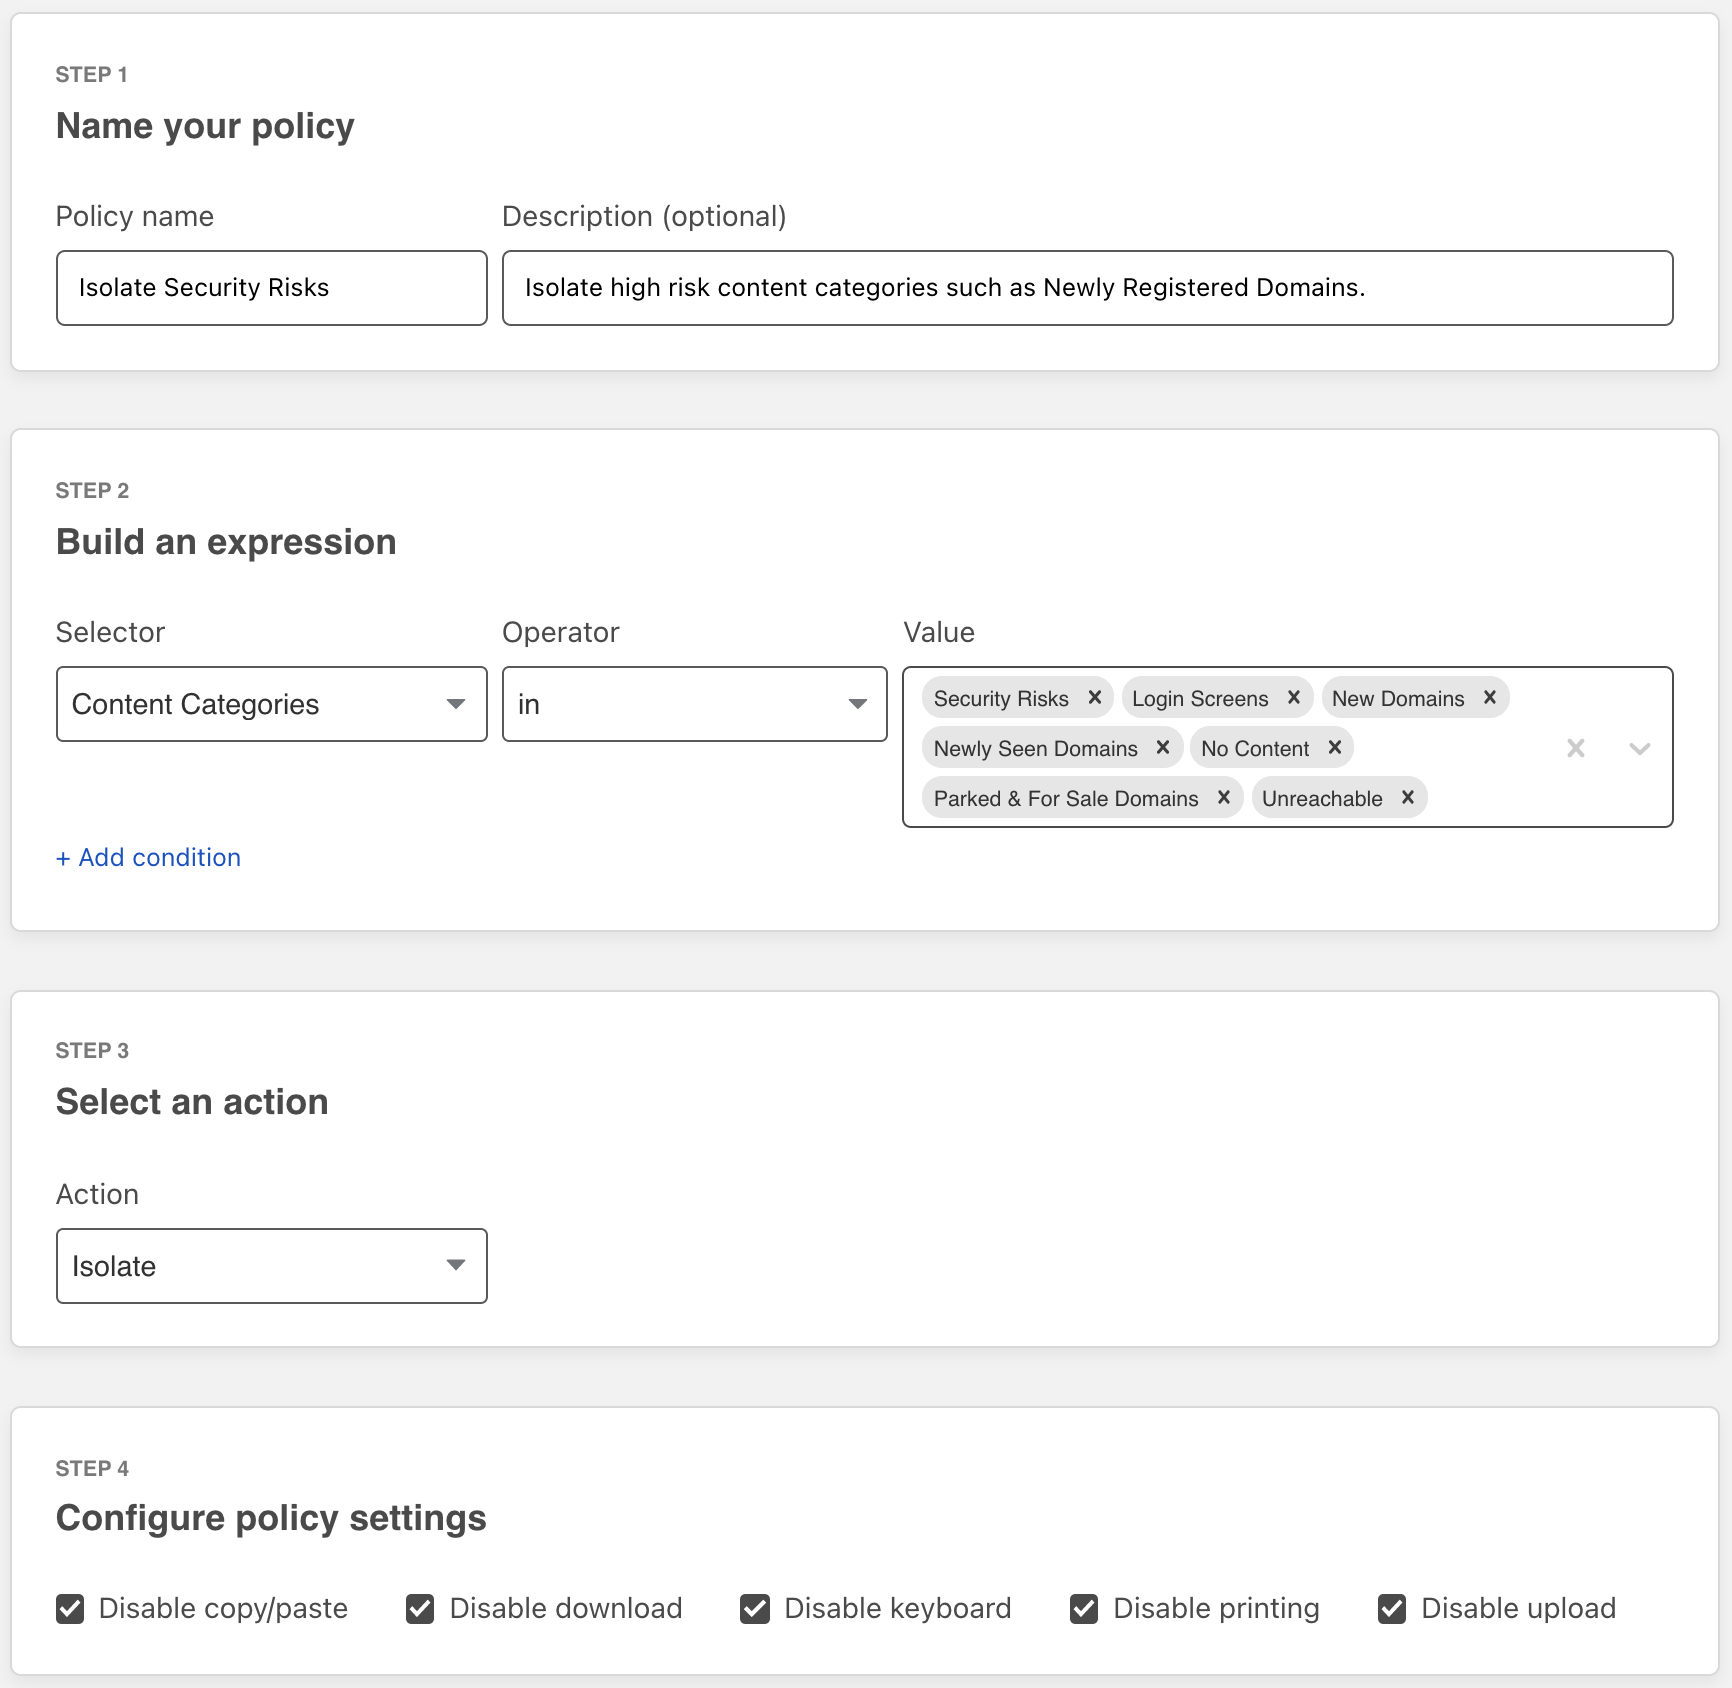Viewport: 1732px width, 1688px height.
Task: Remove the Newly Seen Domains tag
Action: pyautogui.click(x=1163, y=748)
